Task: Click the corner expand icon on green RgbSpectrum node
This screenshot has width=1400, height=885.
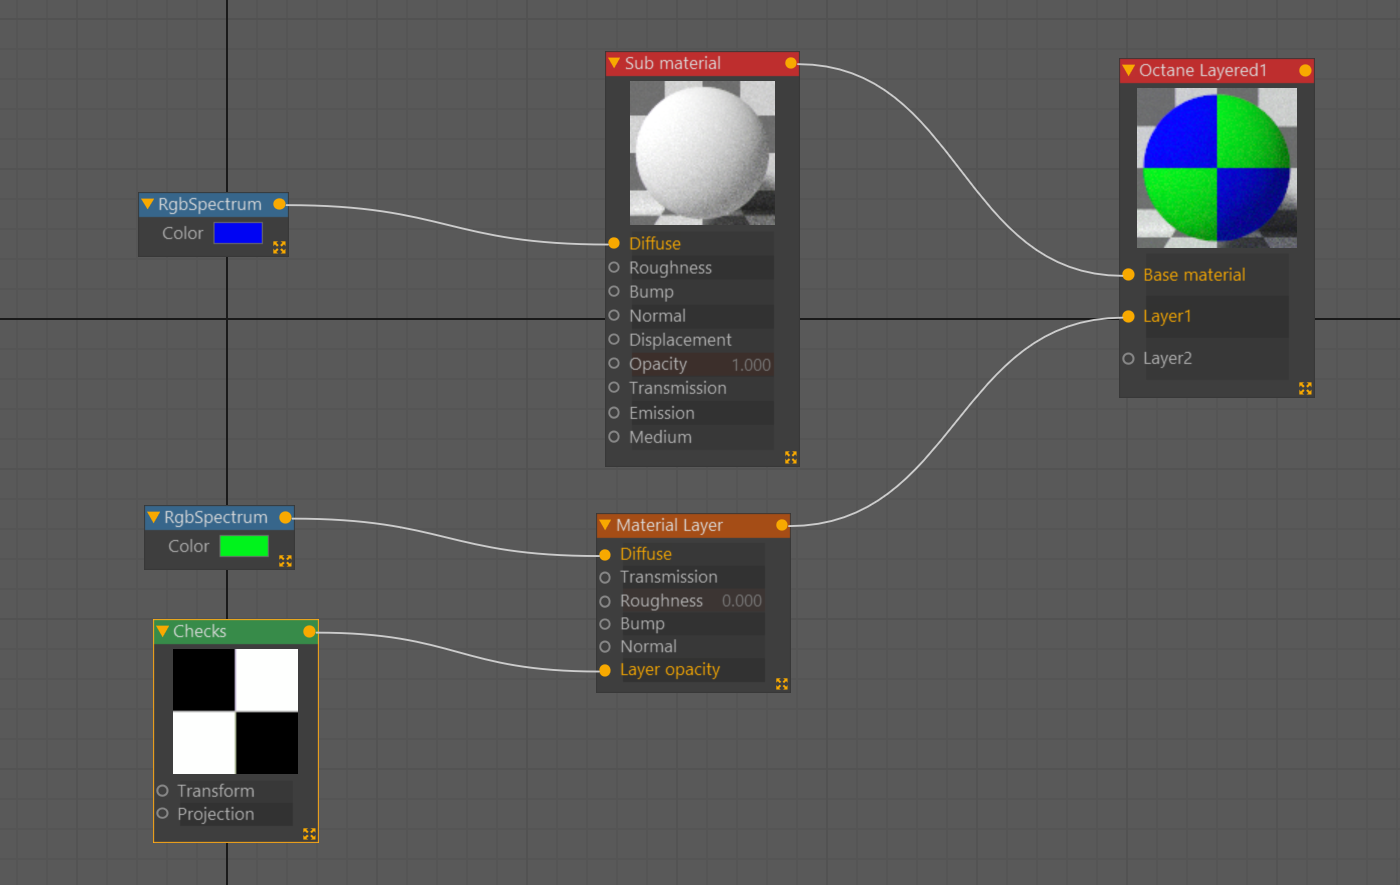Action: 285,561
